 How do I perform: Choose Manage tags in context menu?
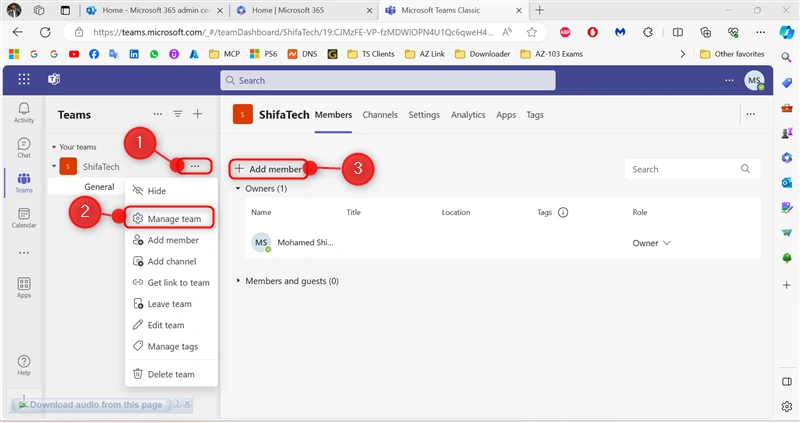point(171,346)
